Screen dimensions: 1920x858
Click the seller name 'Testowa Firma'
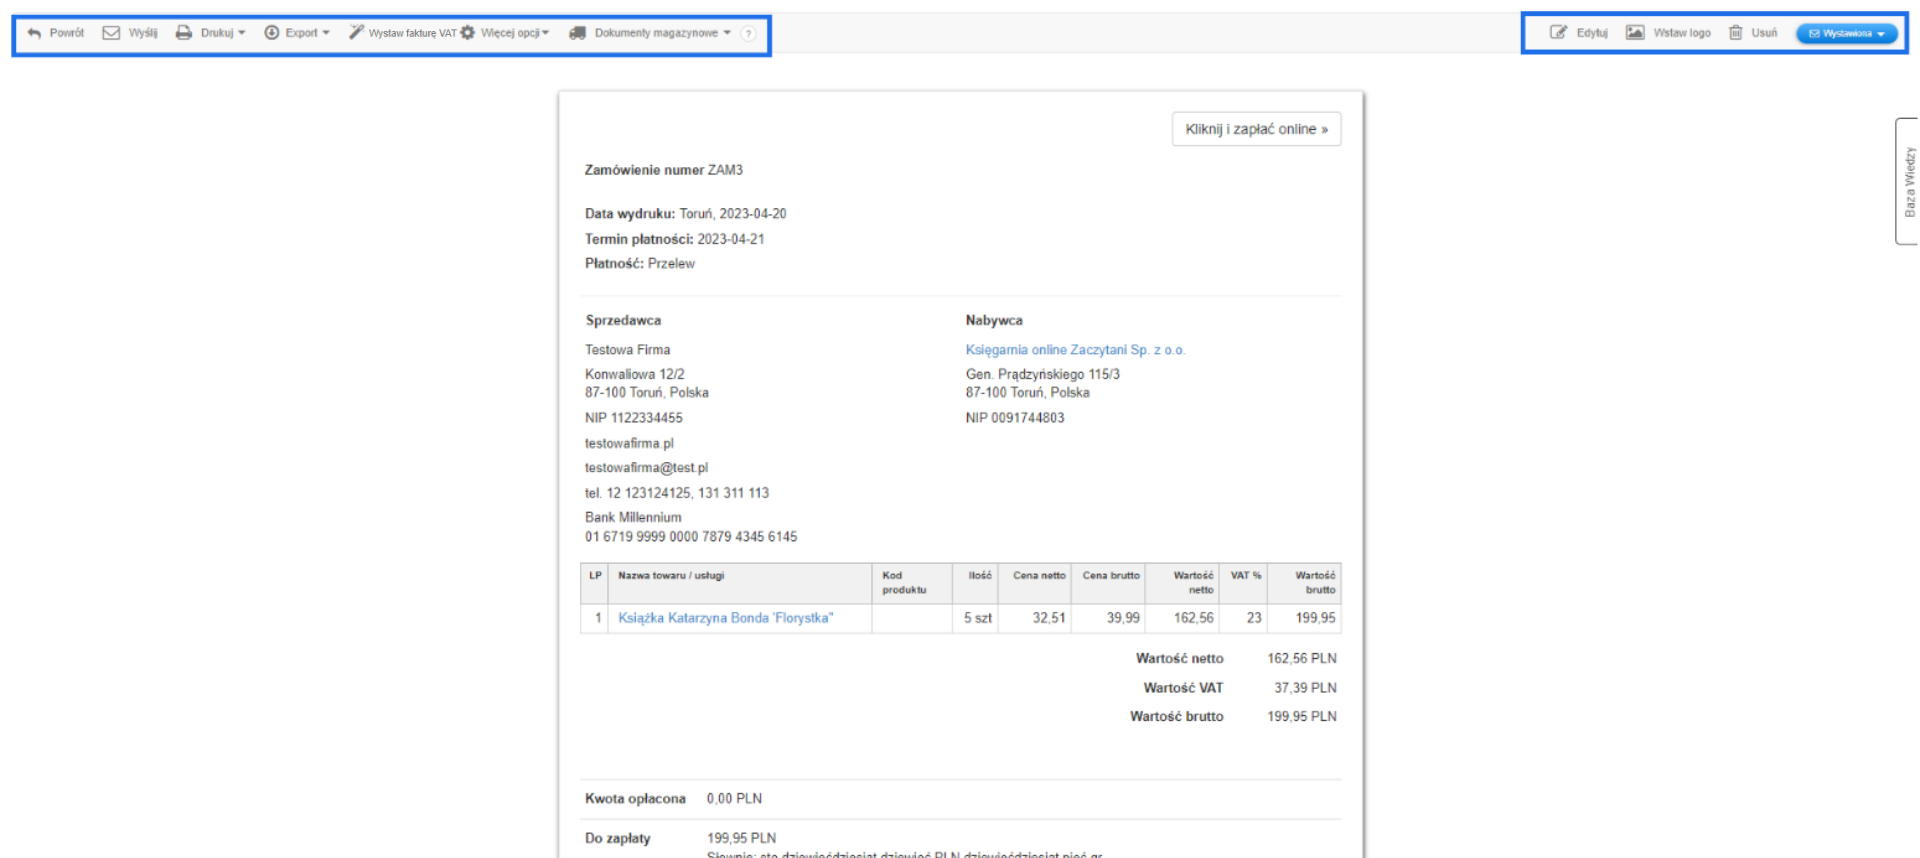[x=628, y=350]
